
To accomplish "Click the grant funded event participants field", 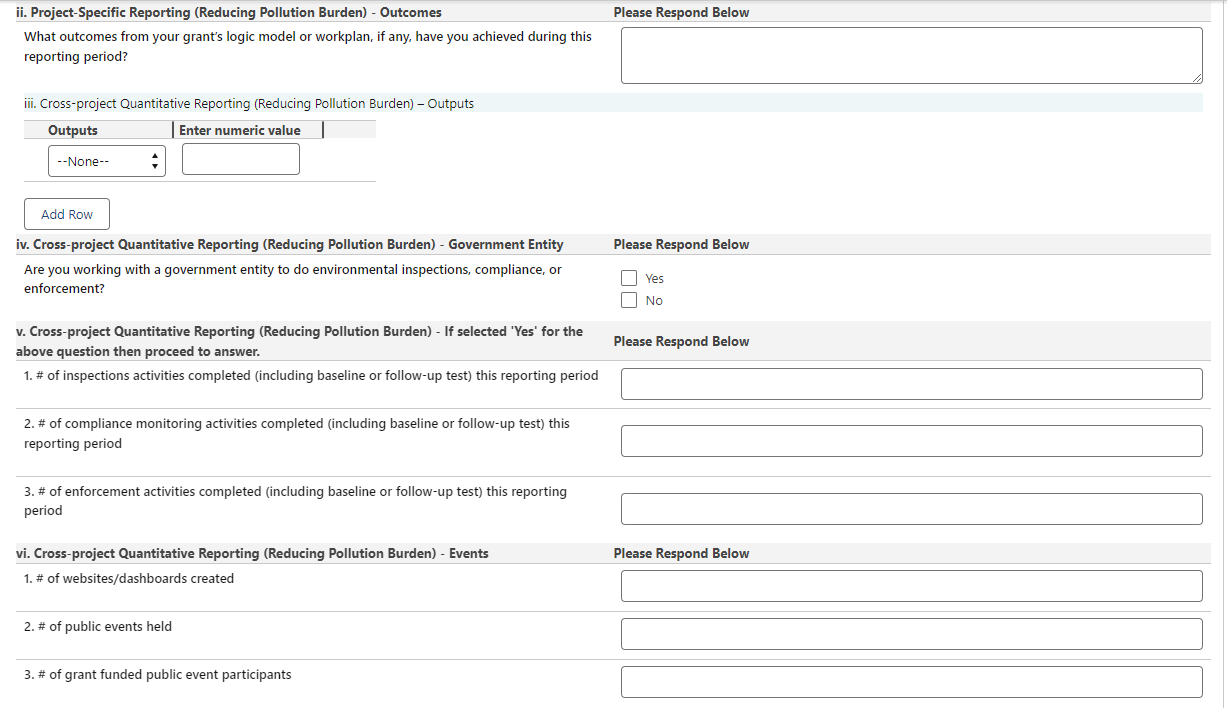I will 911,682.
